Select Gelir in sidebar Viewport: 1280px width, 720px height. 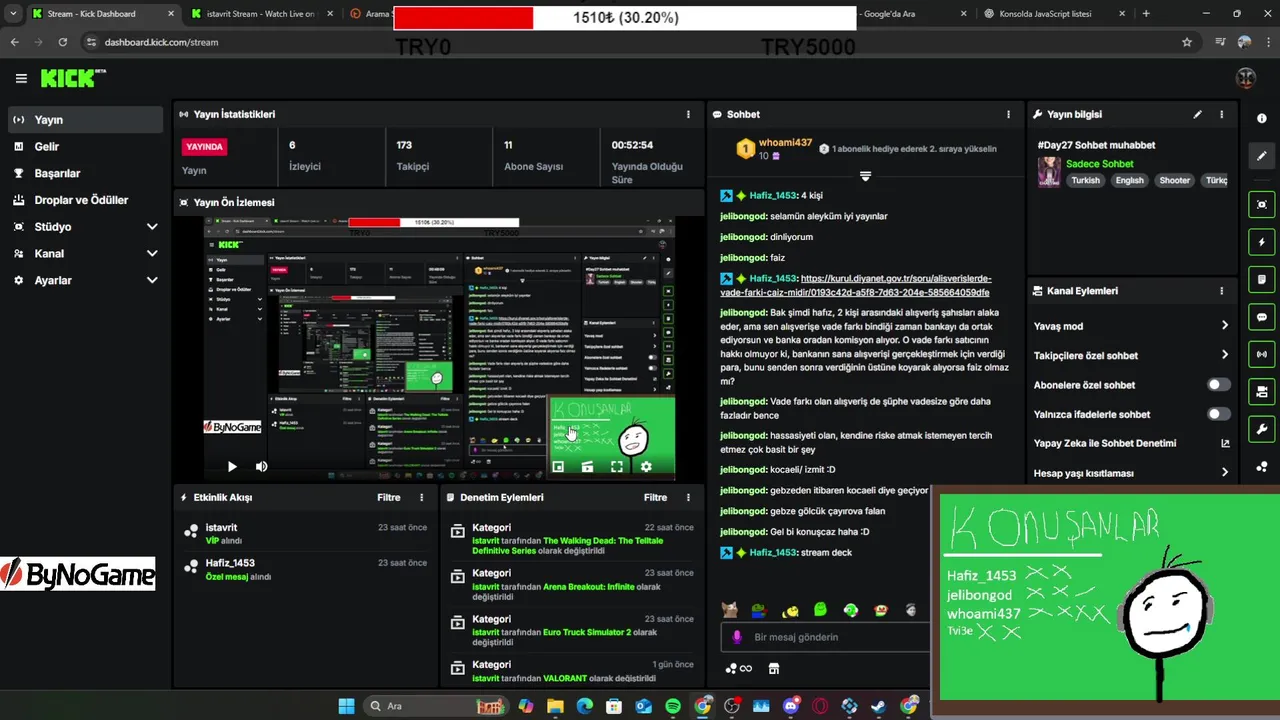tap(85, 147)
